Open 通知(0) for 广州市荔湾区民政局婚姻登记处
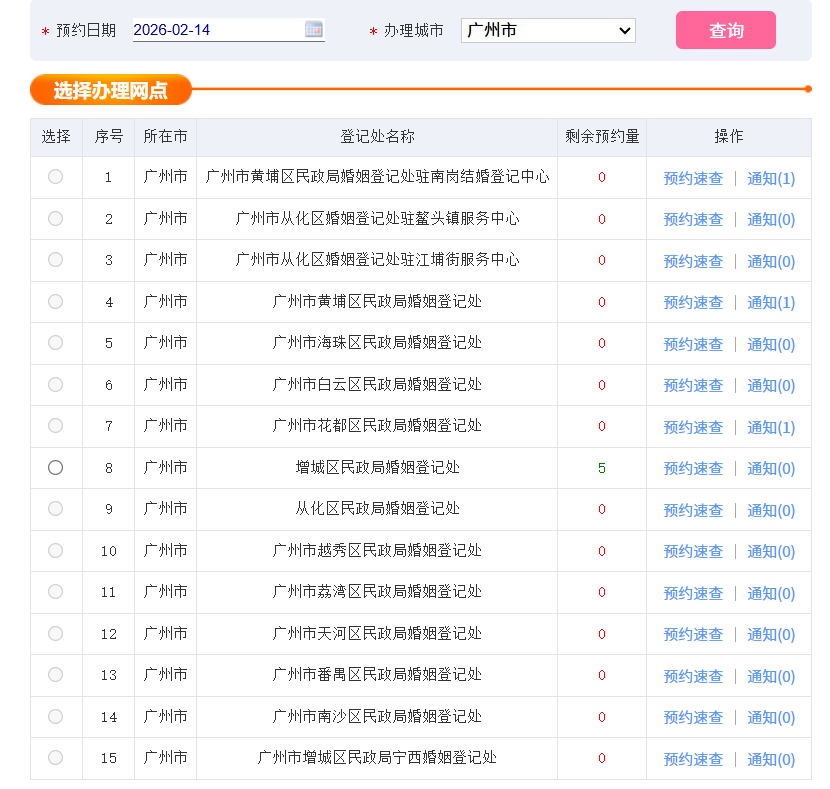This screenshot has width=830, height=789. tap(770, 592)
